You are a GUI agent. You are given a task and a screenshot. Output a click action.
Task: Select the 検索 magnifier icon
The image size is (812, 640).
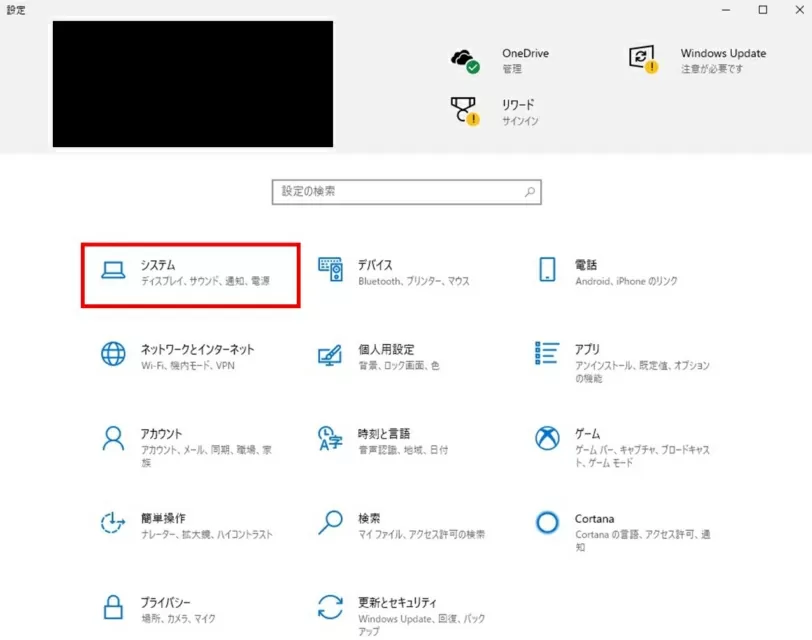[x=330, y=522]
